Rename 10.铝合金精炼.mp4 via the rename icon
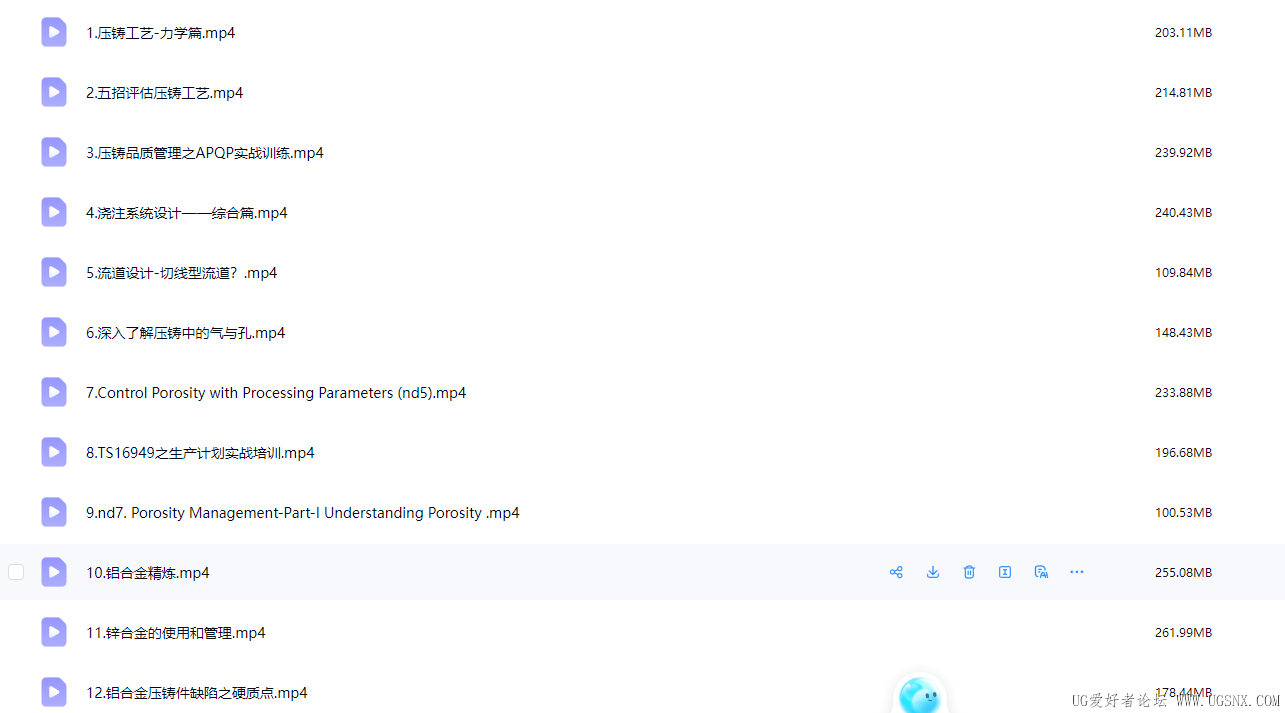This screenshot has height=713, width=1285. (x=1005, y=572)
